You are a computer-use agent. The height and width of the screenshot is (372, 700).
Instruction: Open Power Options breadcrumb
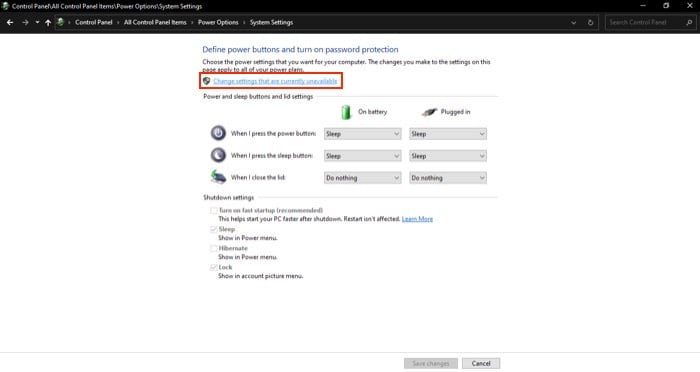point(218,22)
